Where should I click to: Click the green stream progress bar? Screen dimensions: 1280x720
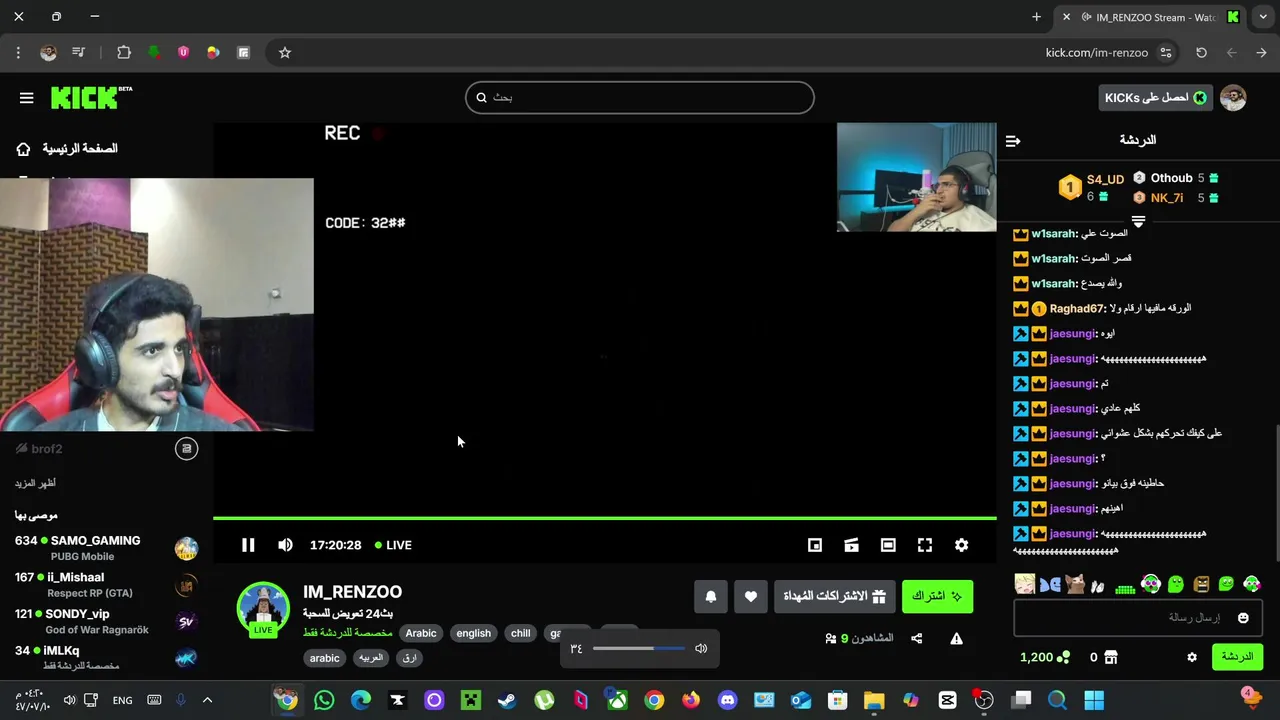tap(605, 518)
